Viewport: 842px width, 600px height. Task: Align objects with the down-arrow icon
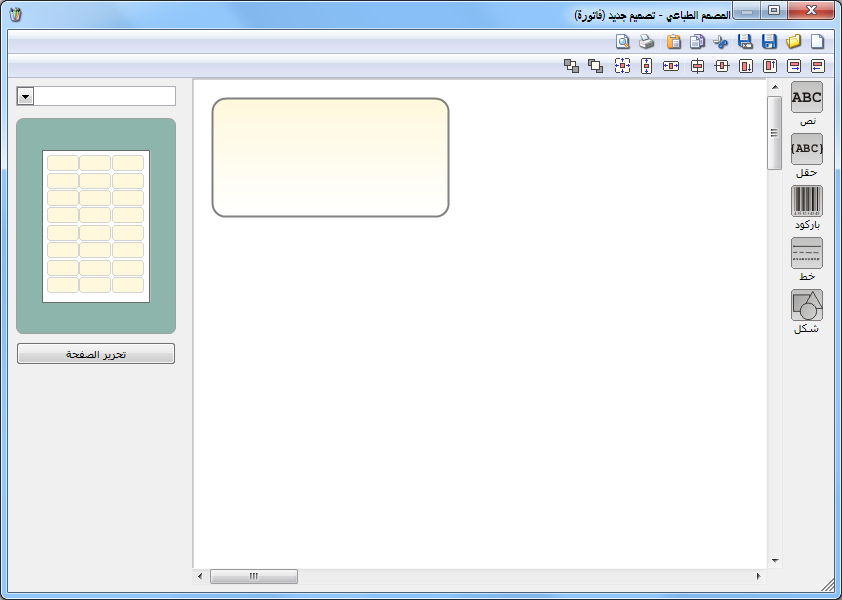tap(746, 66)
